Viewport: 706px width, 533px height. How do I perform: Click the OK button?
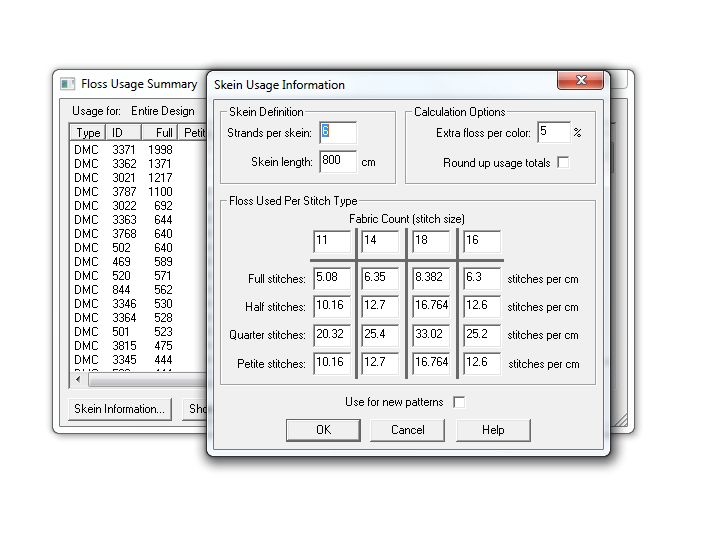[322, 430]
